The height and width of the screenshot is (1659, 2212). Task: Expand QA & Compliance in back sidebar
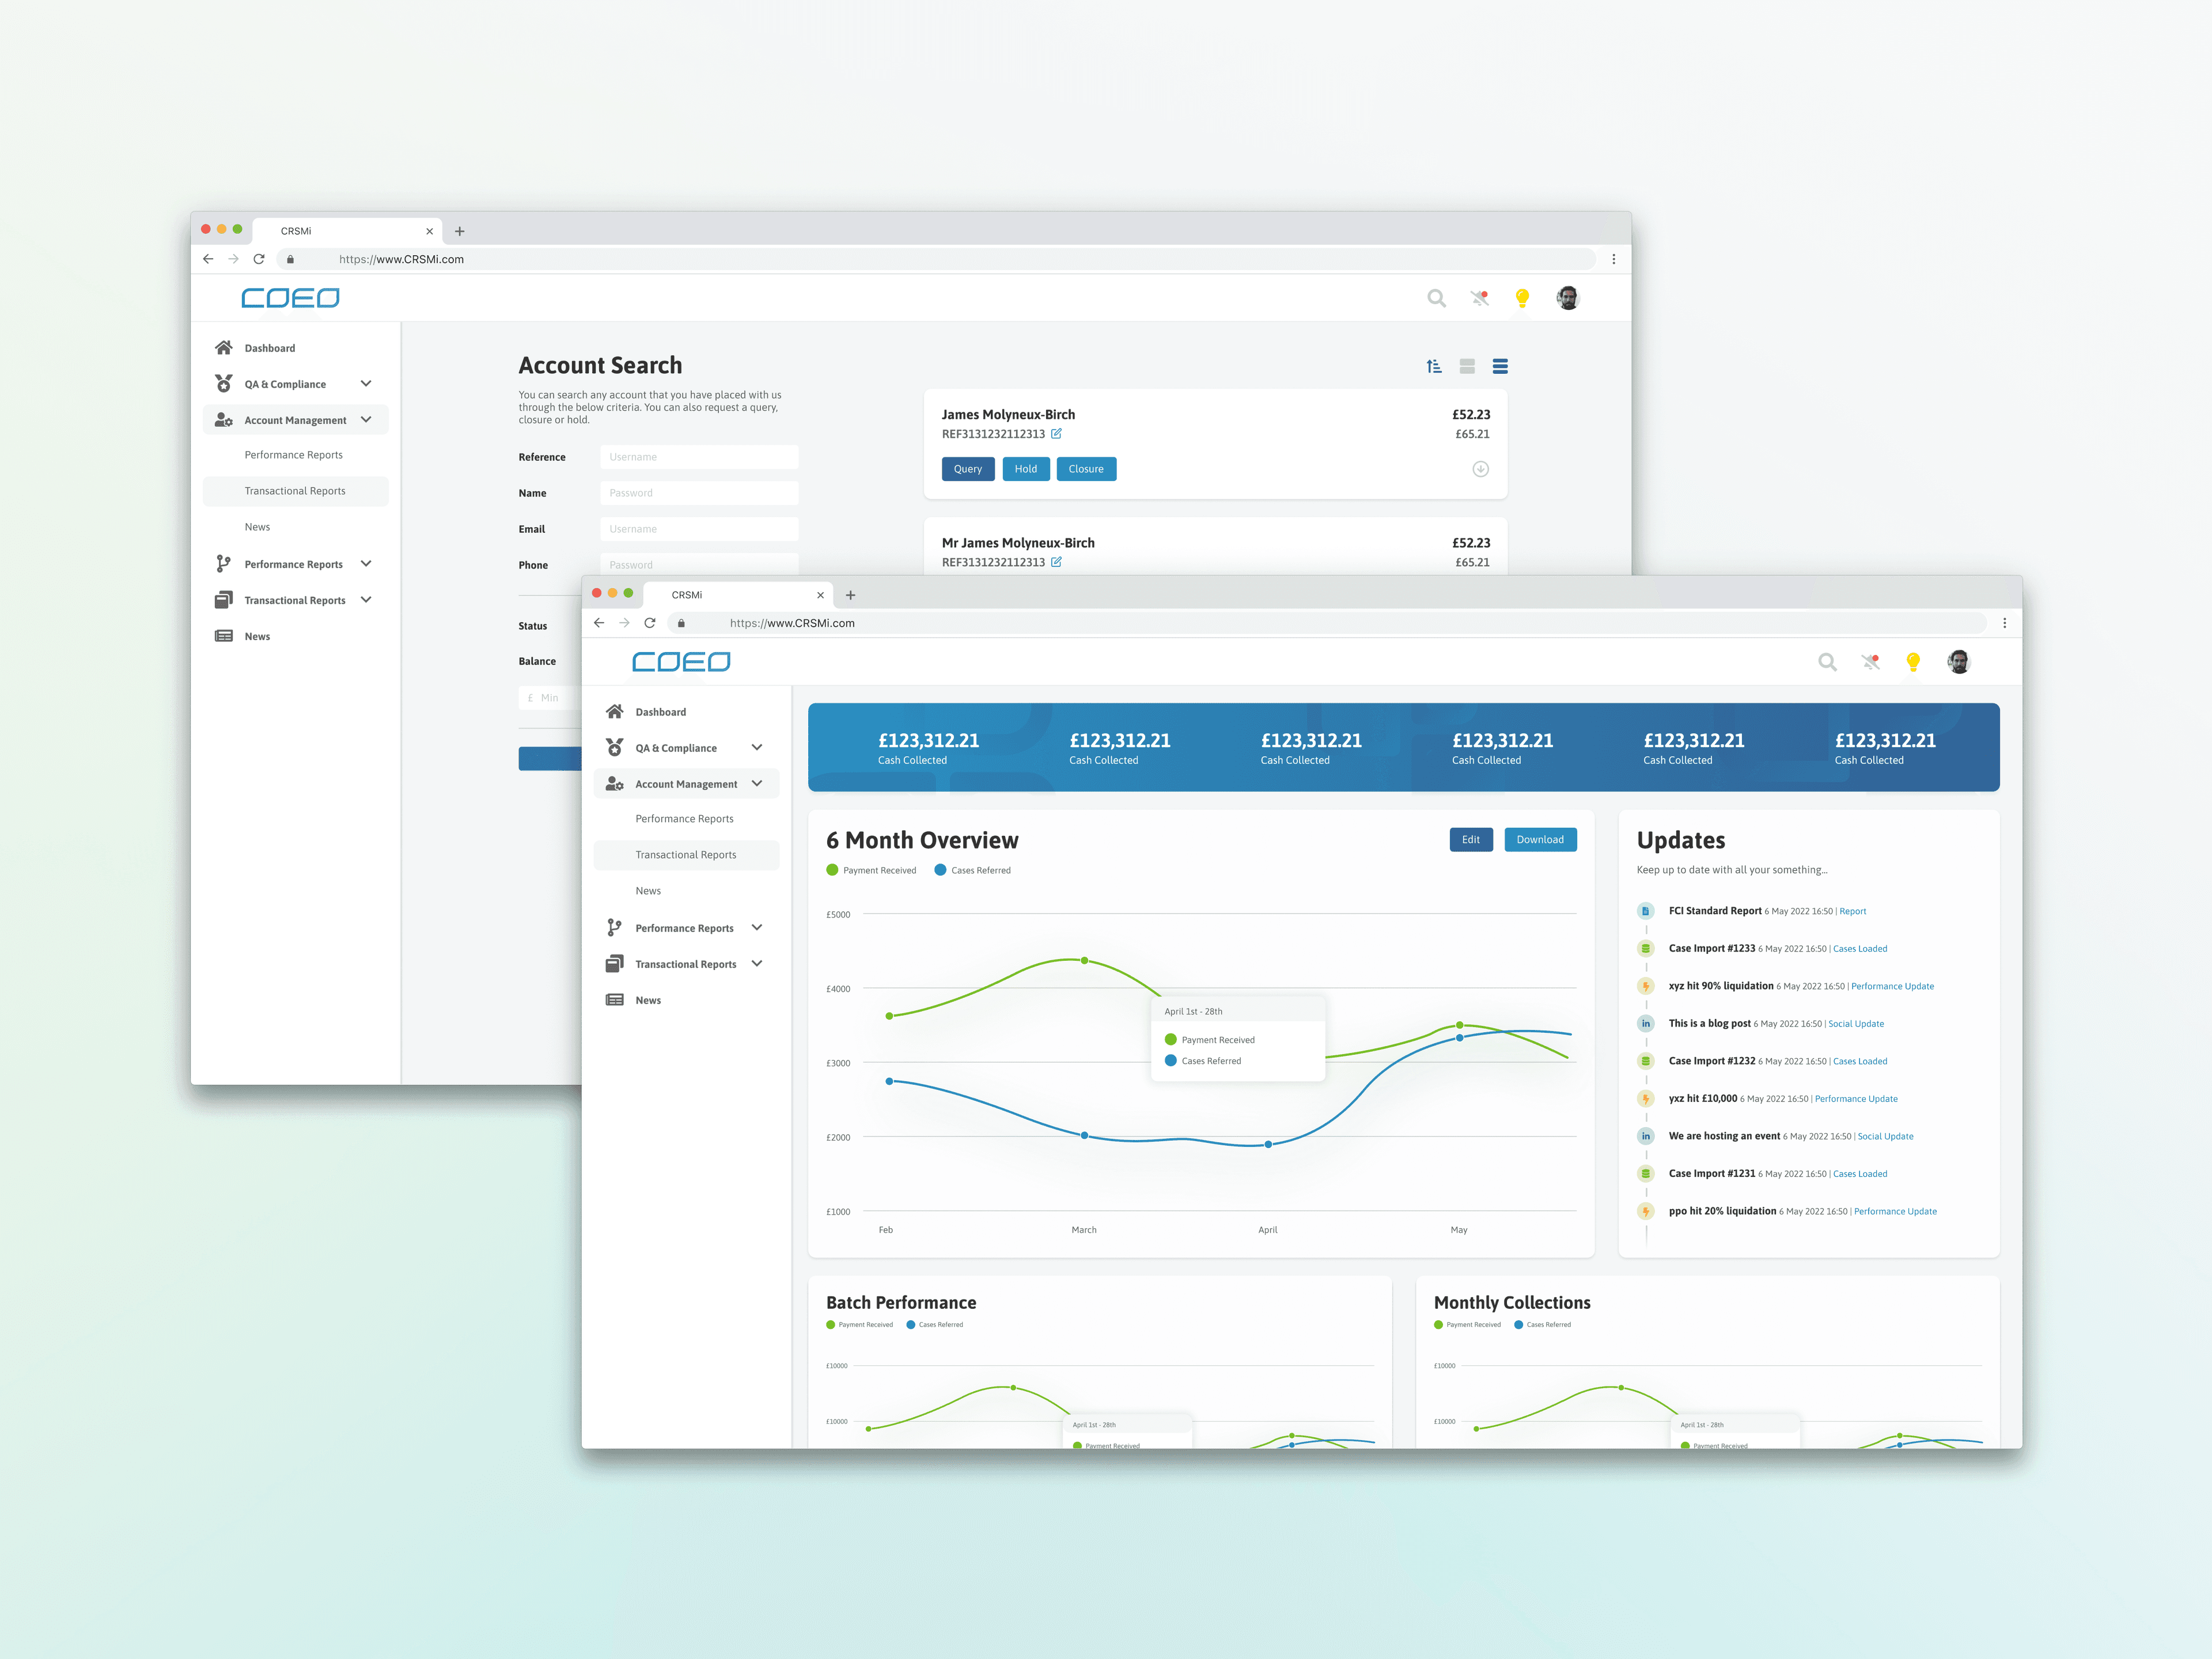pos(366,384)
